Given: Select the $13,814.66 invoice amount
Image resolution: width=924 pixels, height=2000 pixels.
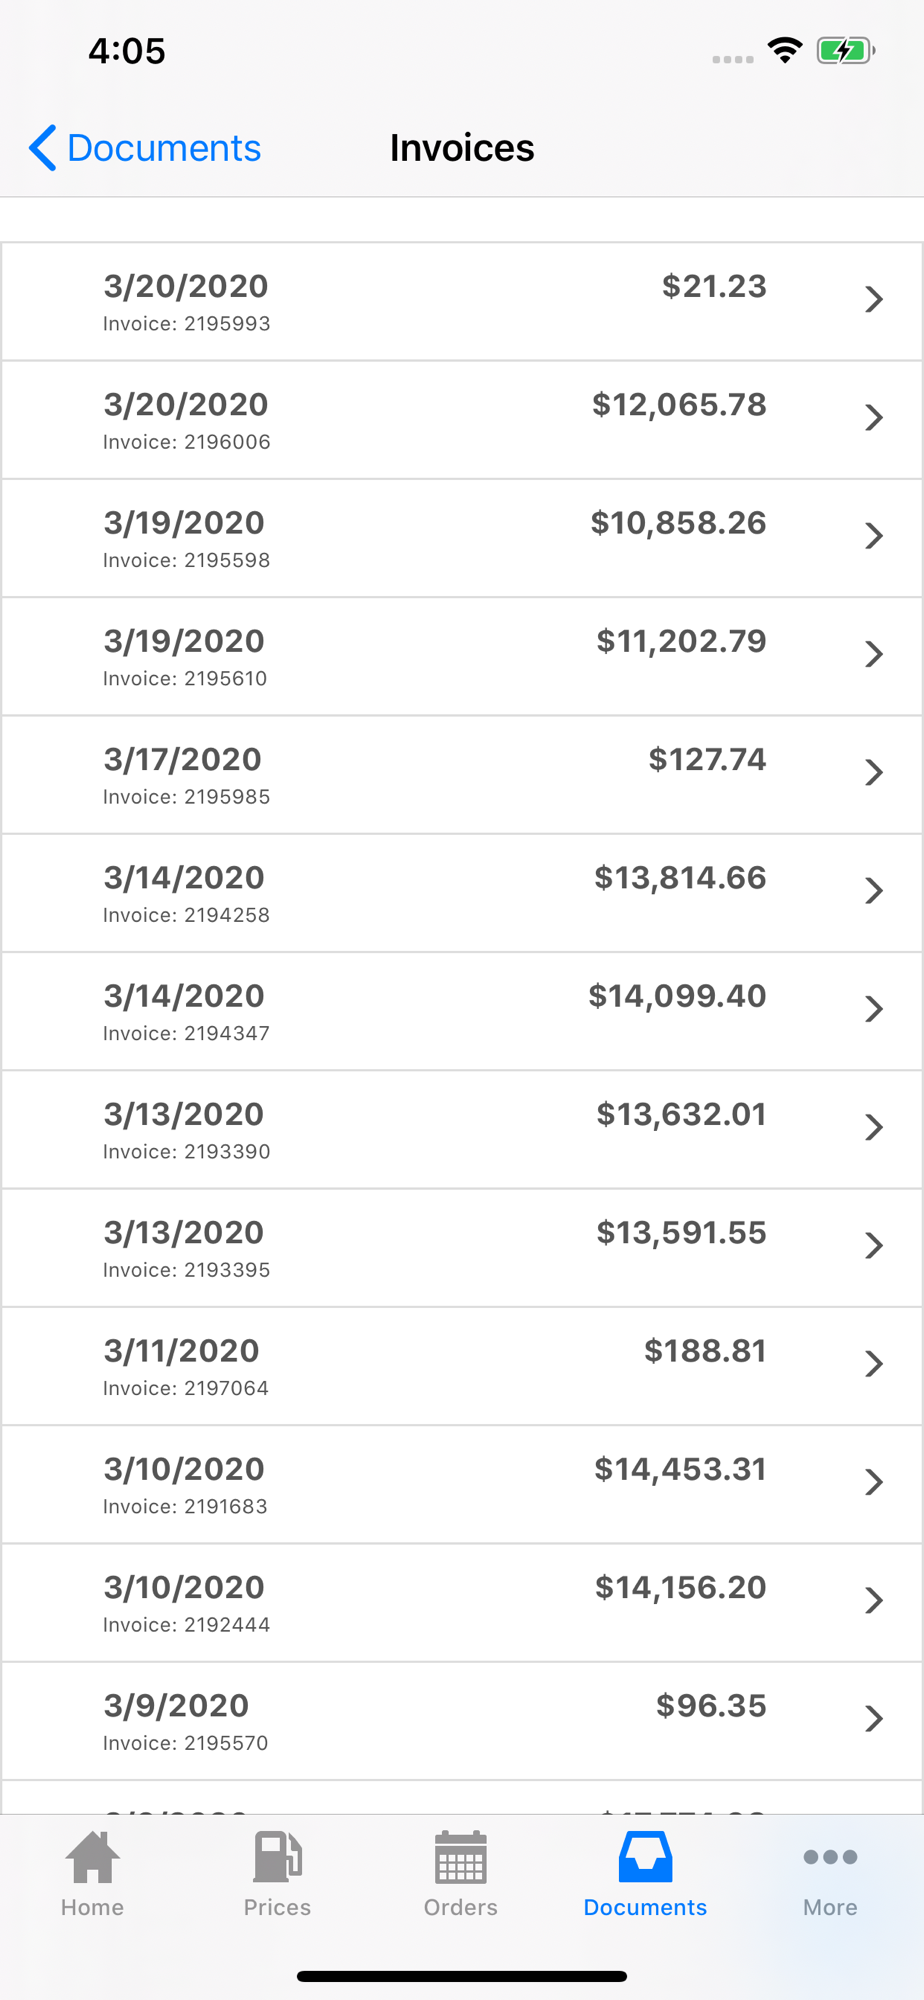Looking at the screenshot, I should (680, 878).
